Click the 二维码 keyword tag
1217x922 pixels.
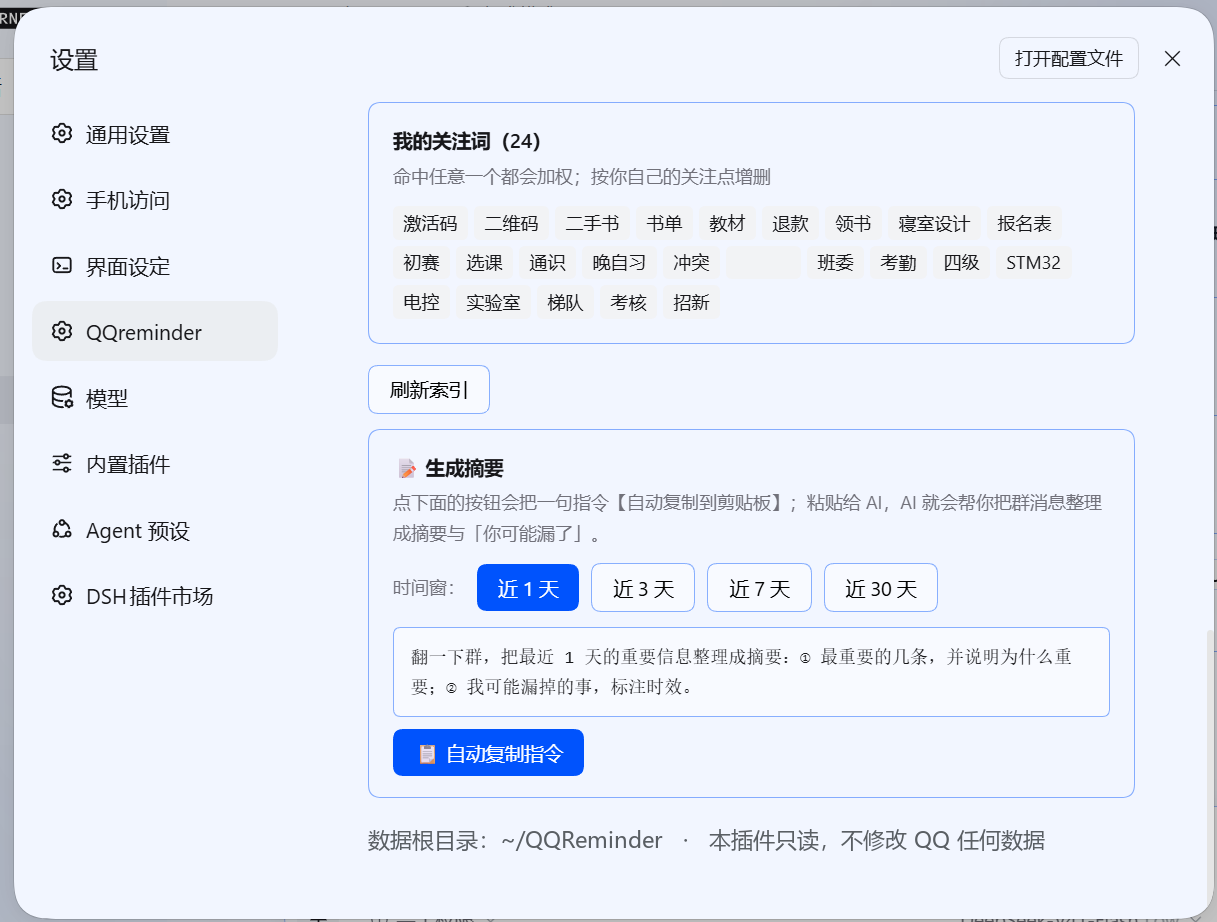pos(511,224)
